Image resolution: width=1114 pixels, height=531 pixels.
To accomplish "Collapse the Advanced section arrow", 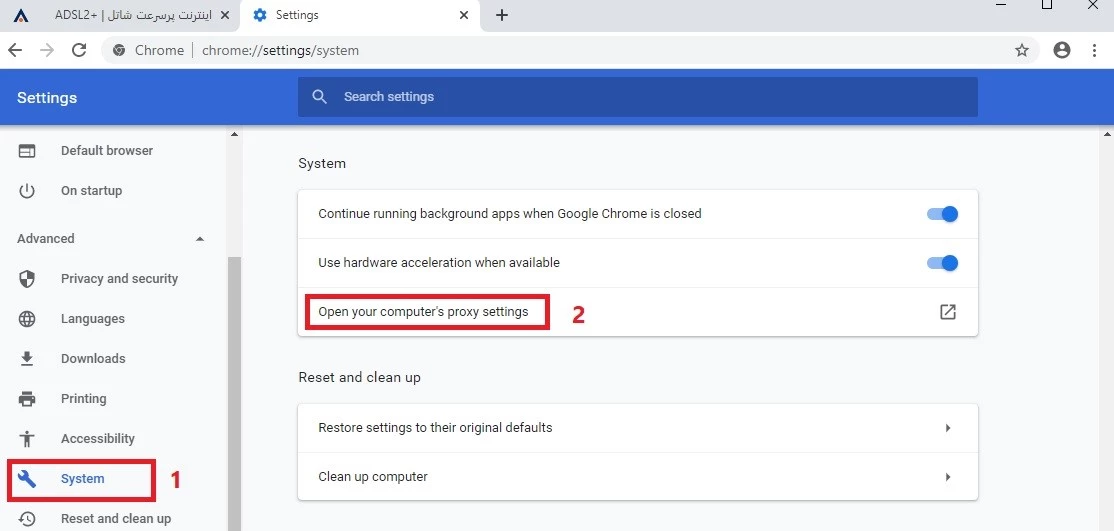I will (x=200, y=239).
